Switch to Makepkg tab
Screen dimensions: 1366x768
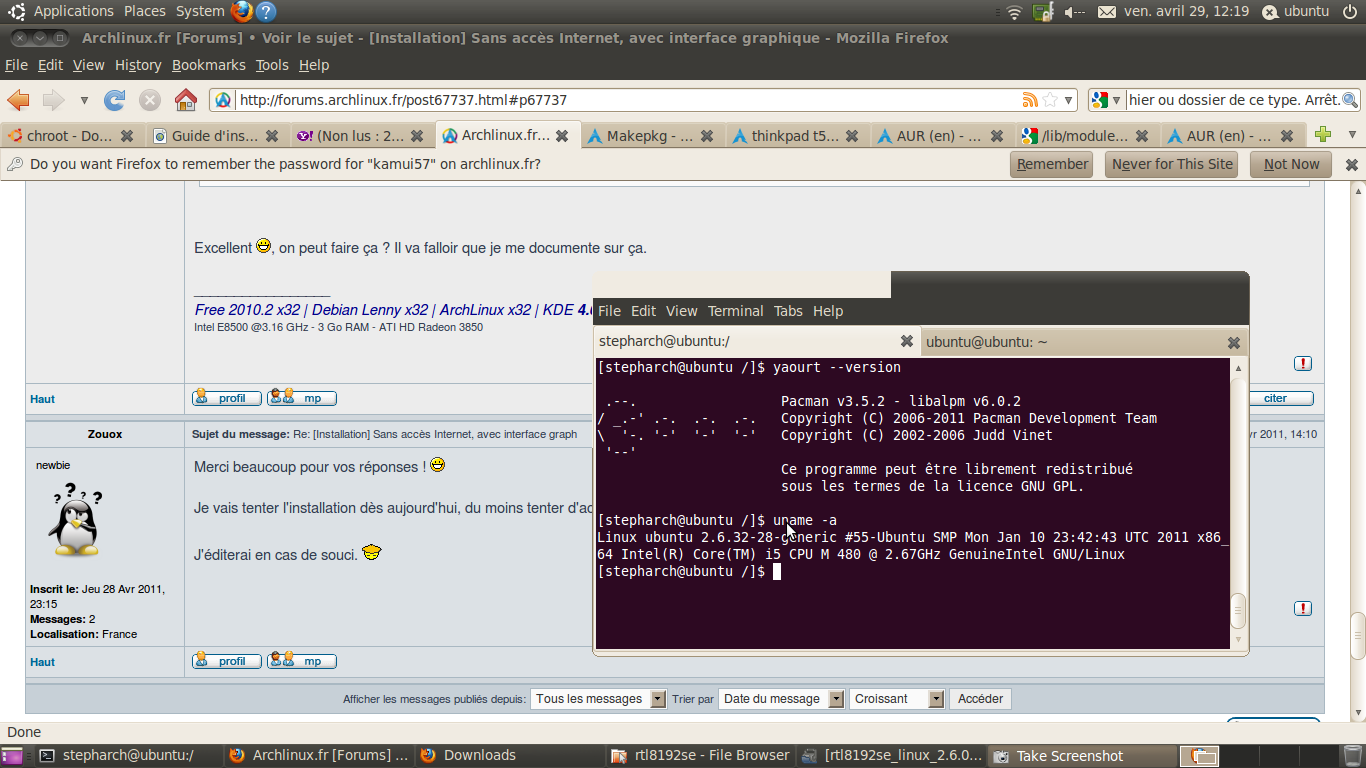pyautogui.click(x=650, y=136)
